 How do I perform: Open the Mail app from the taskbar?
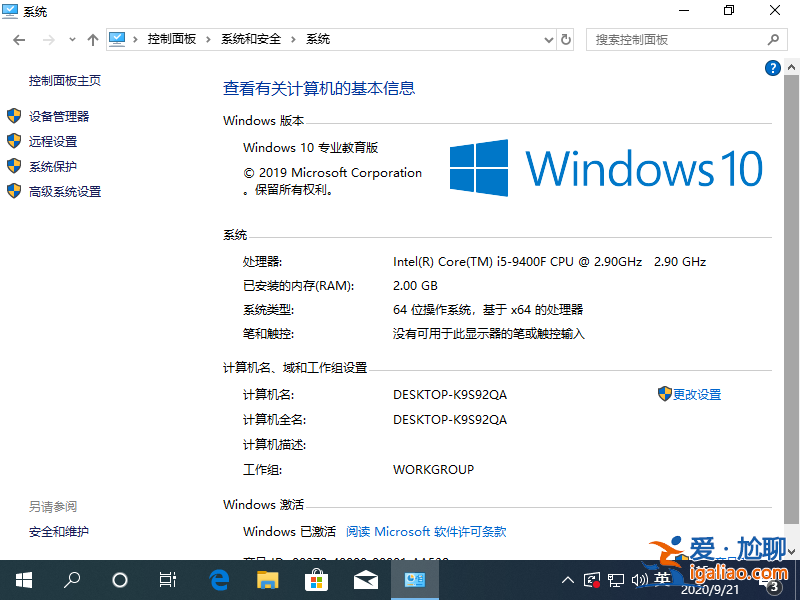[366, 579]
